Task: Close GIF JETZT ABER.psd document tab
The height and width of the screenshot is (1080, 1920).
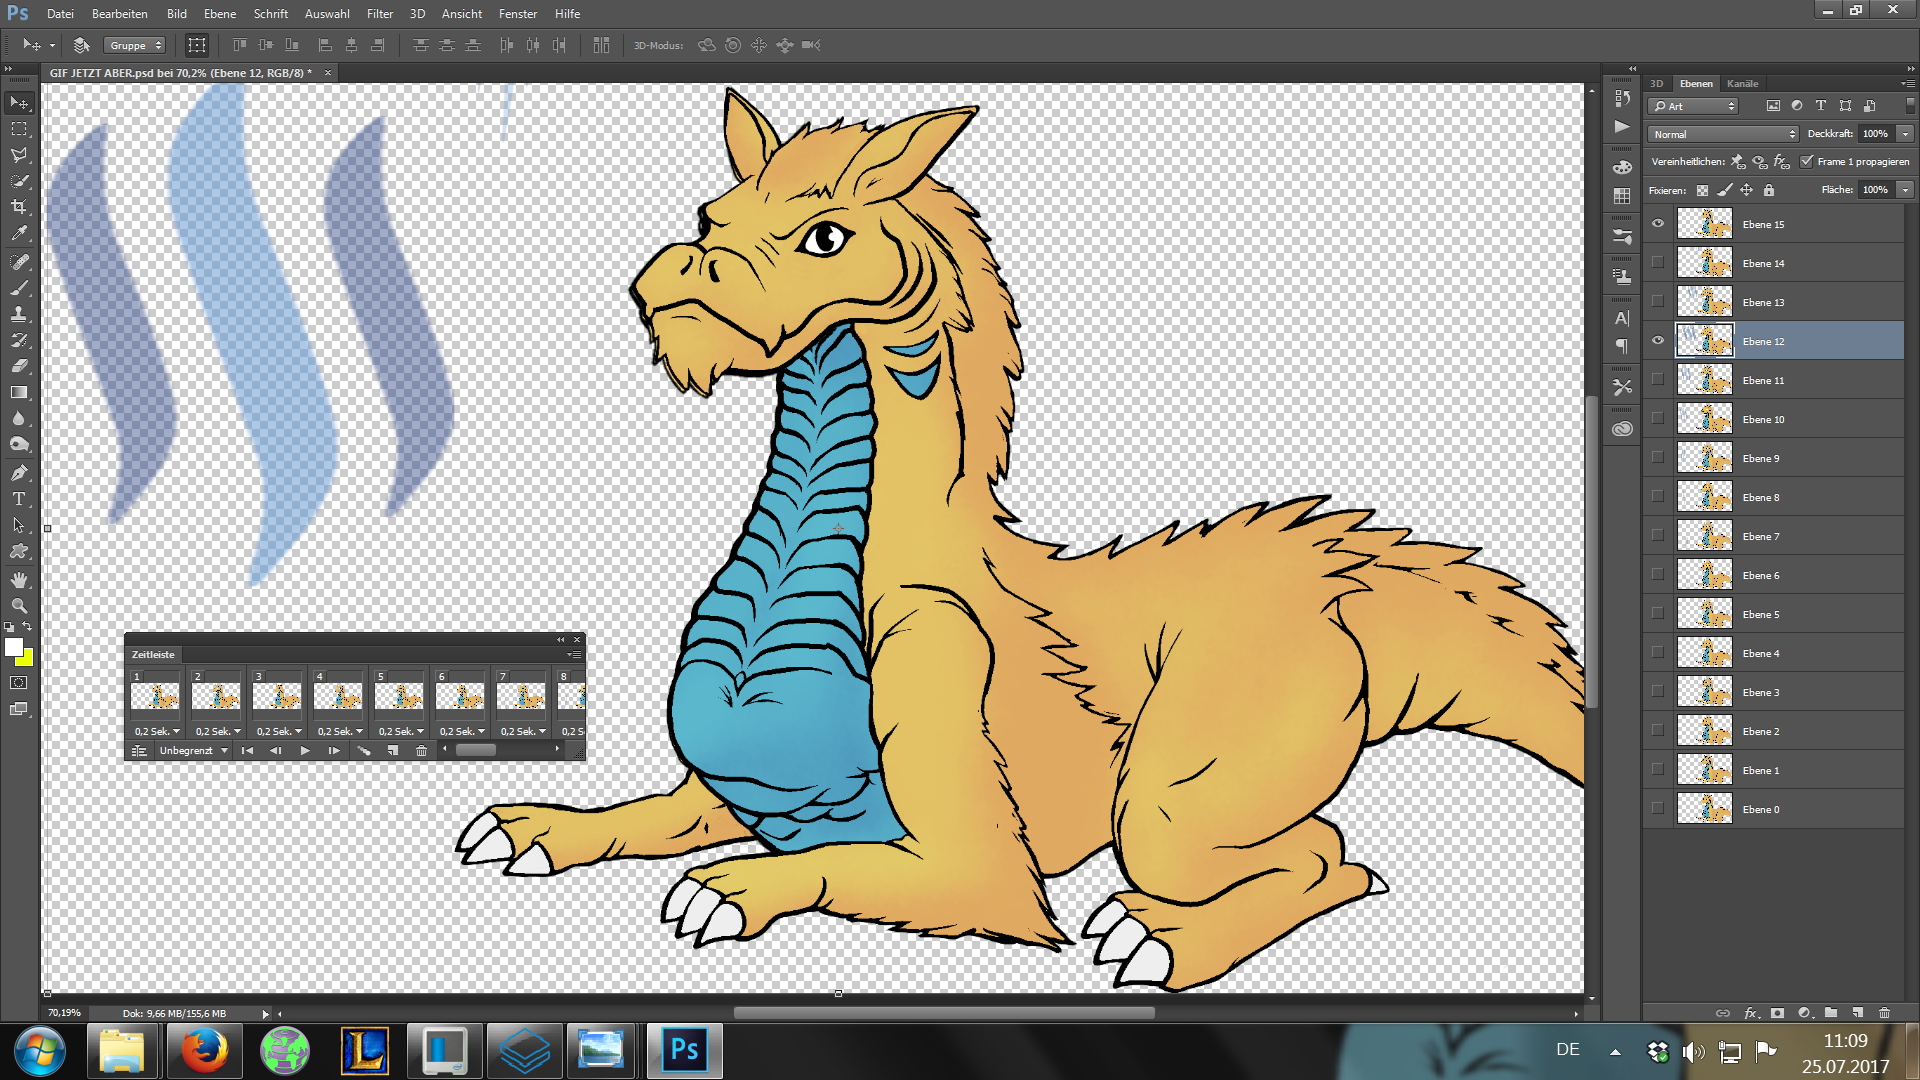Action: [327, 72]
